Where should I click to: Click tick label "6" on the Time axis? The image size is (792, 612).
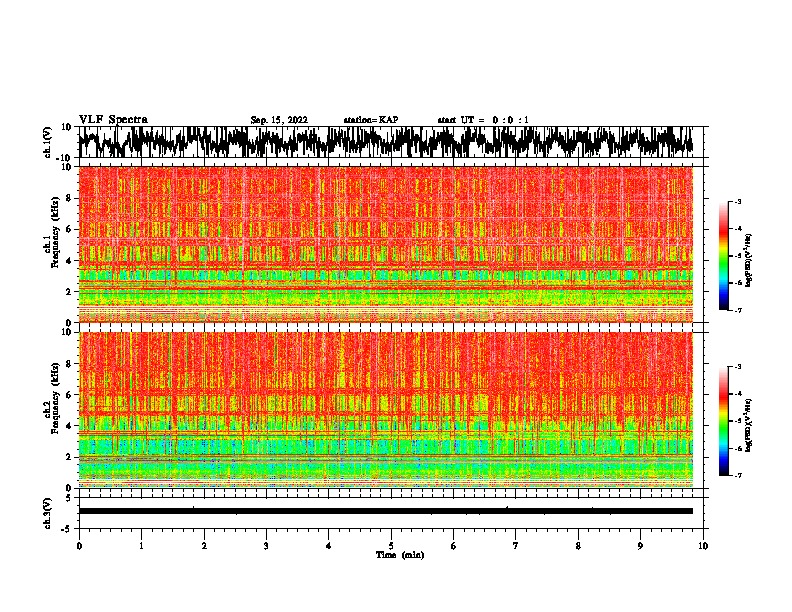[454, 546]
